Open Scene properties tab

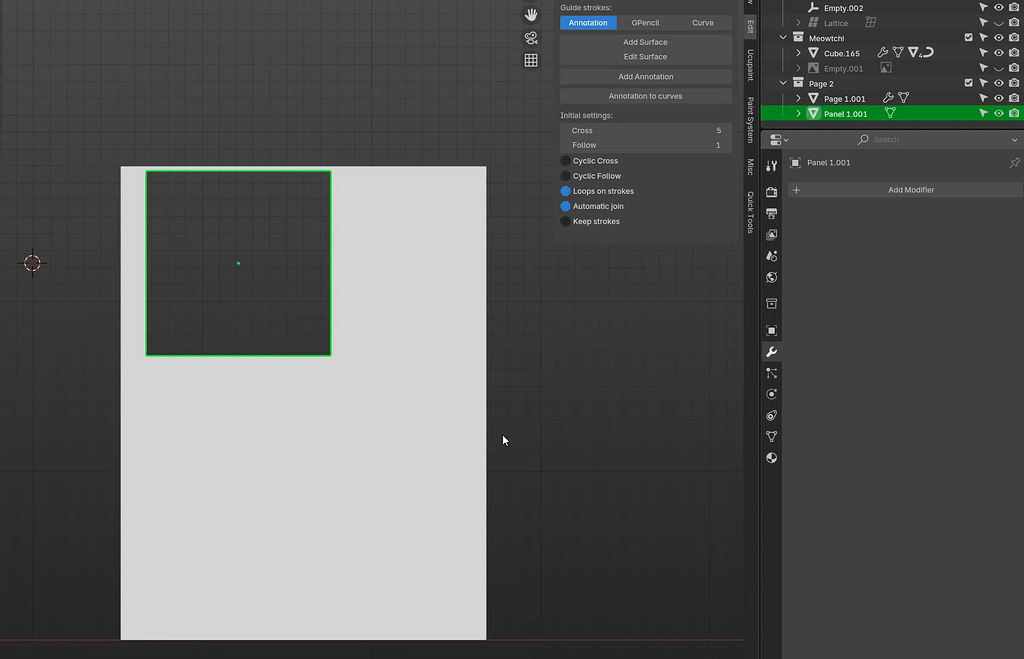pyautogui.click(x=771, y=256)
